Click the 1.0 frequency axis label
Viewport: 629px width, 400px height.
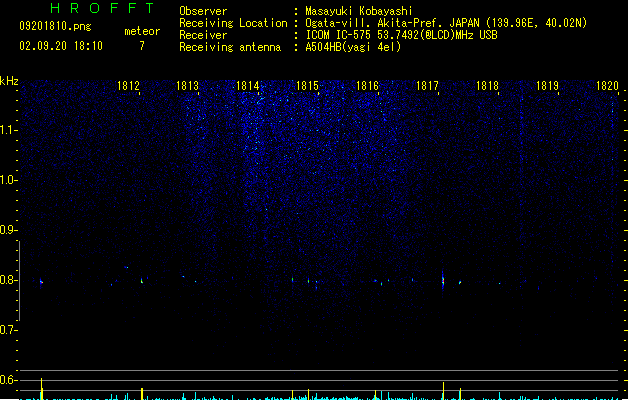(8, 180)
